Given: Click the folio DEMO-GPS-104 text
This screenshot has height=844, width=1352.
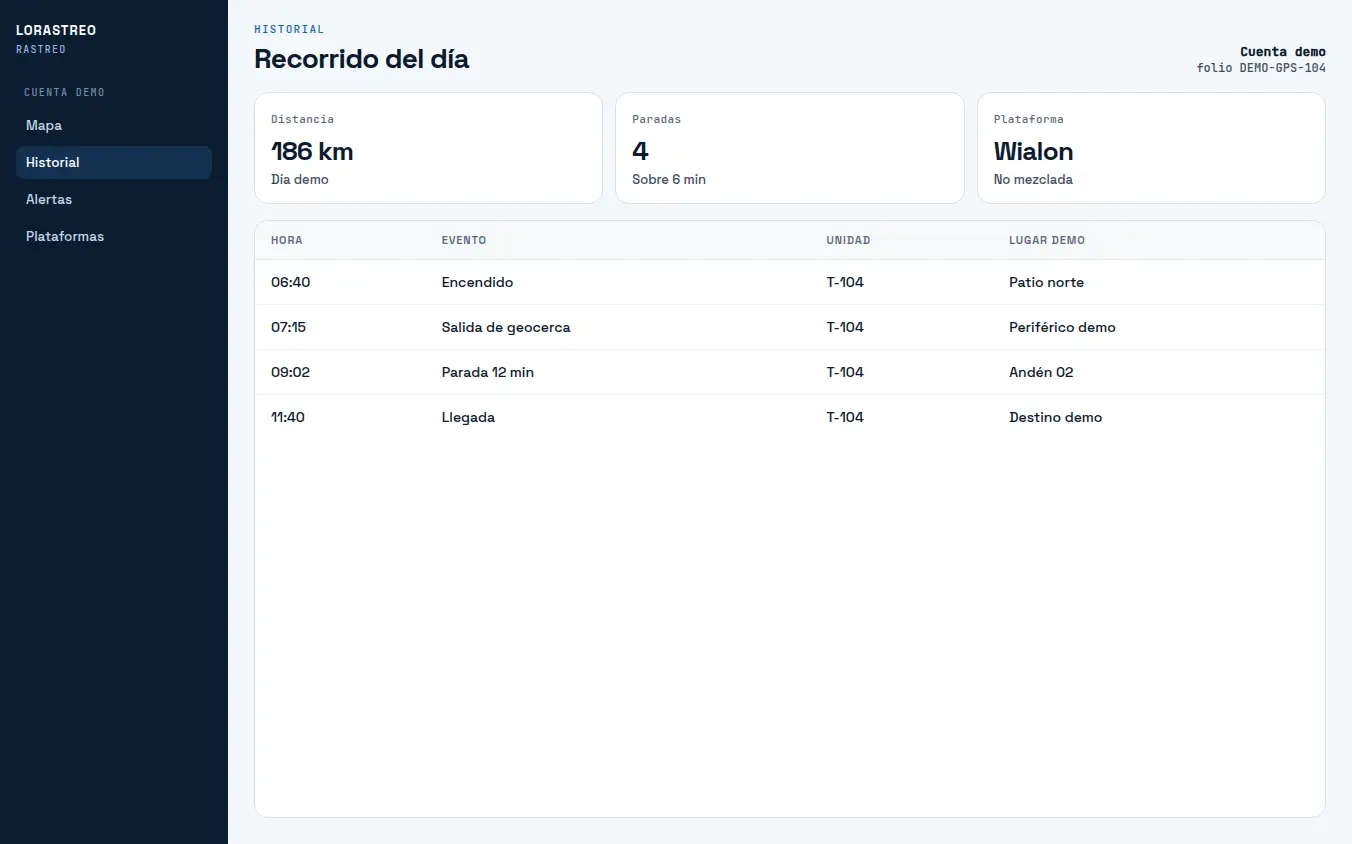Looking at the screenshot, I should pyautogui.click(x=1261, y=68).
